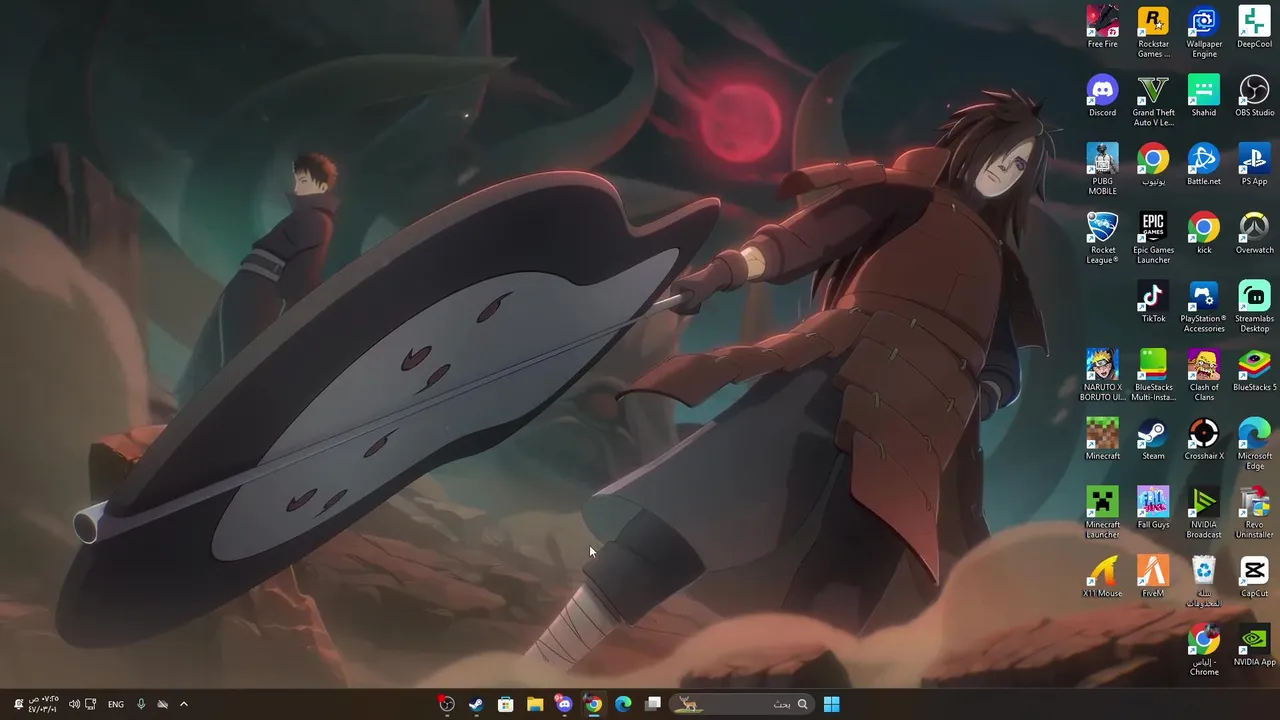The image size is (1280, 720).
Task: Select the Fall Guys desktop icon
Action: tap(1153, 509)
